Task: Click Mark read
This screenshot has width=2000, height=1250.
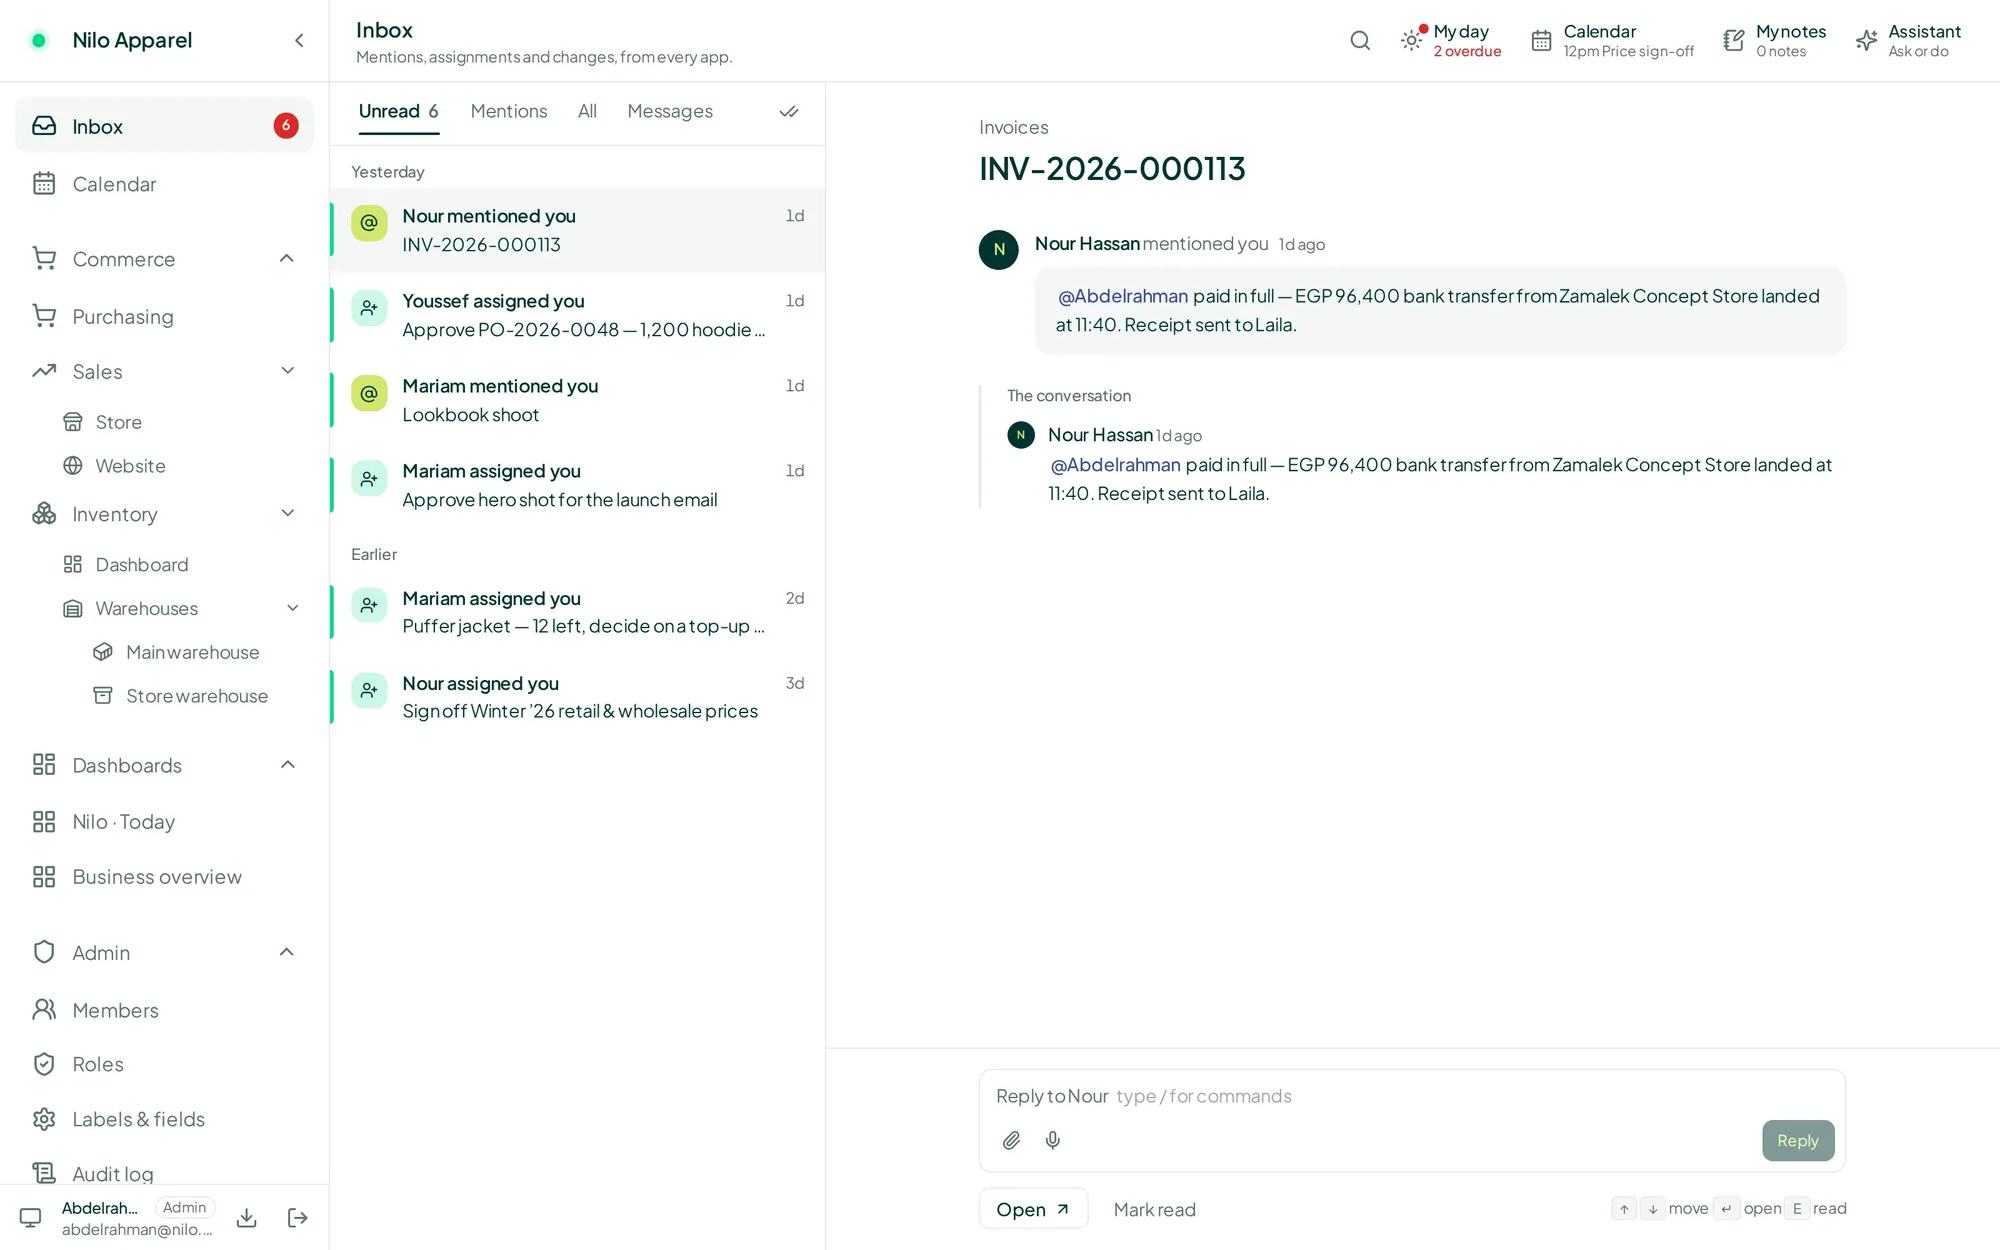Action: (1154, 1210)
